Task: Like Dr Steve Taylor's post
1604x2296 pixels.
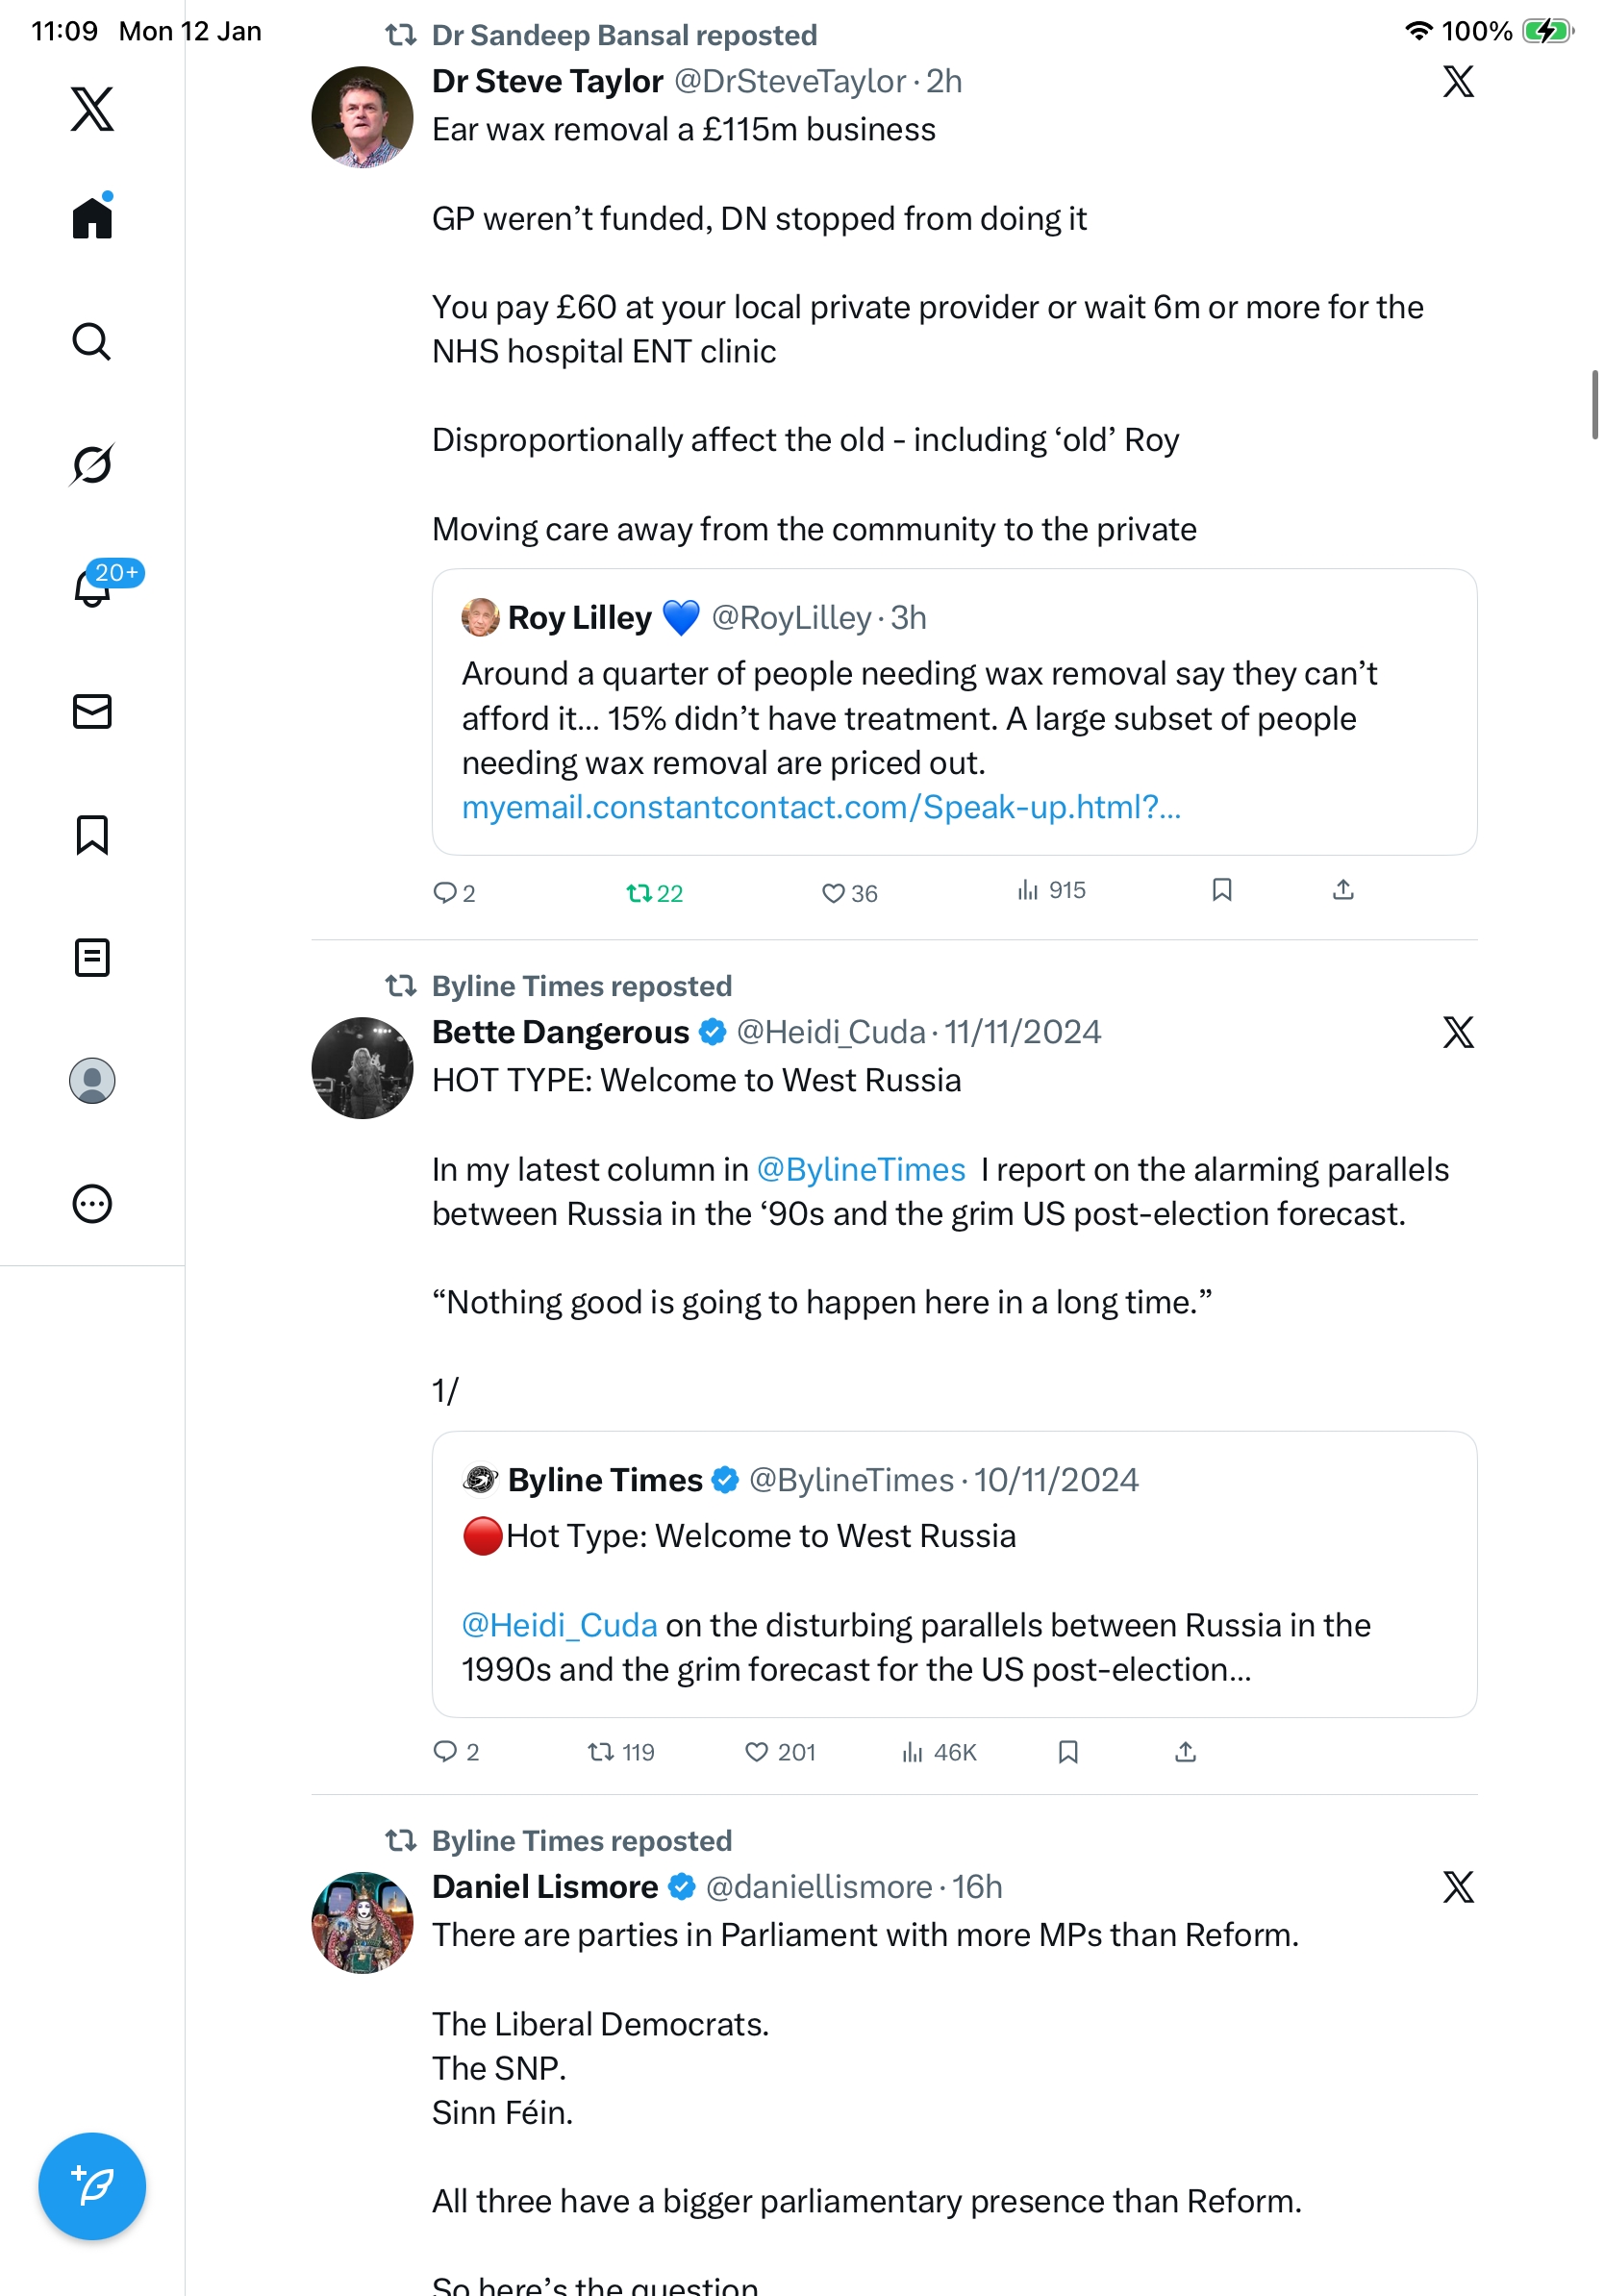Action: pyautogui.click(x=848, y=893)
